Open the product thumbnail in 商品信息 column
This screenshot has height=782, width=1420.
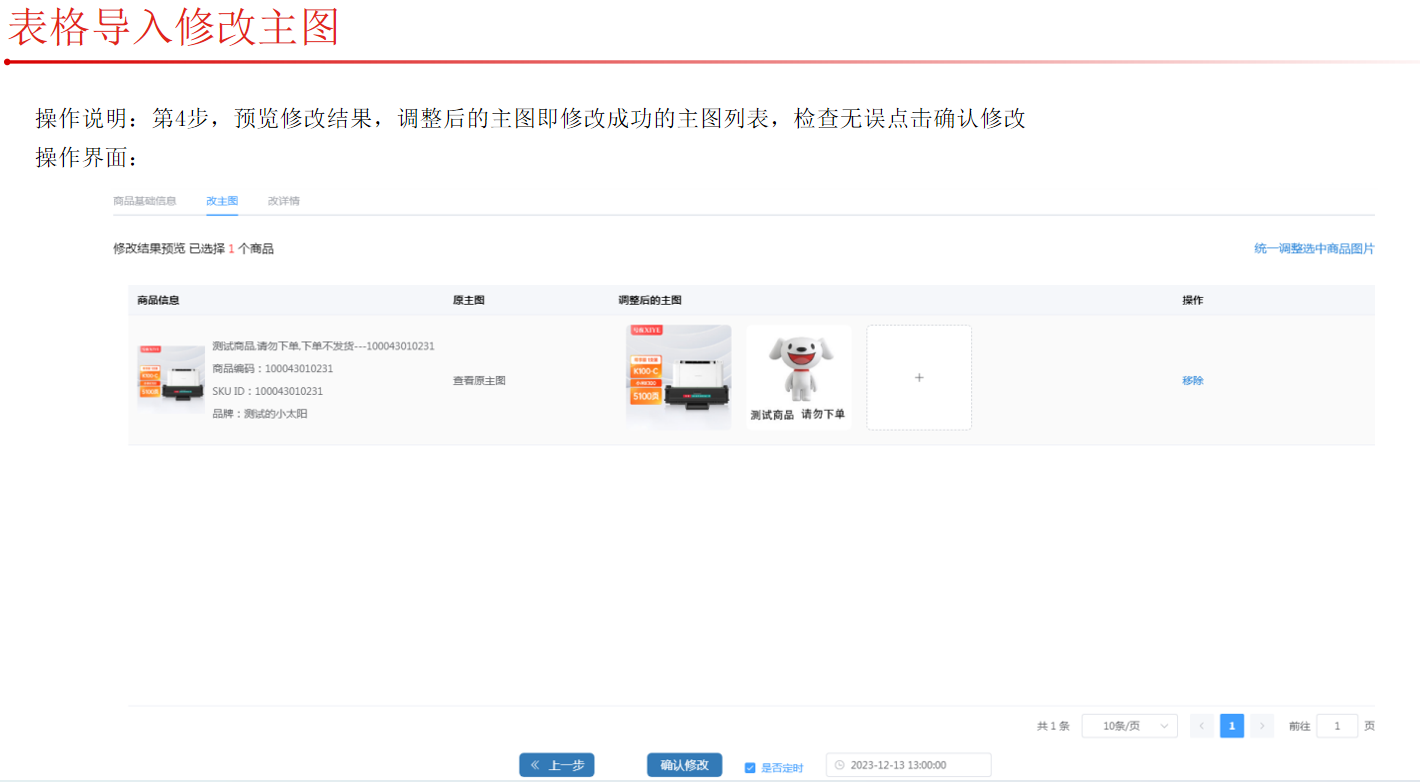pyautogui.click(x=171, y=380)
